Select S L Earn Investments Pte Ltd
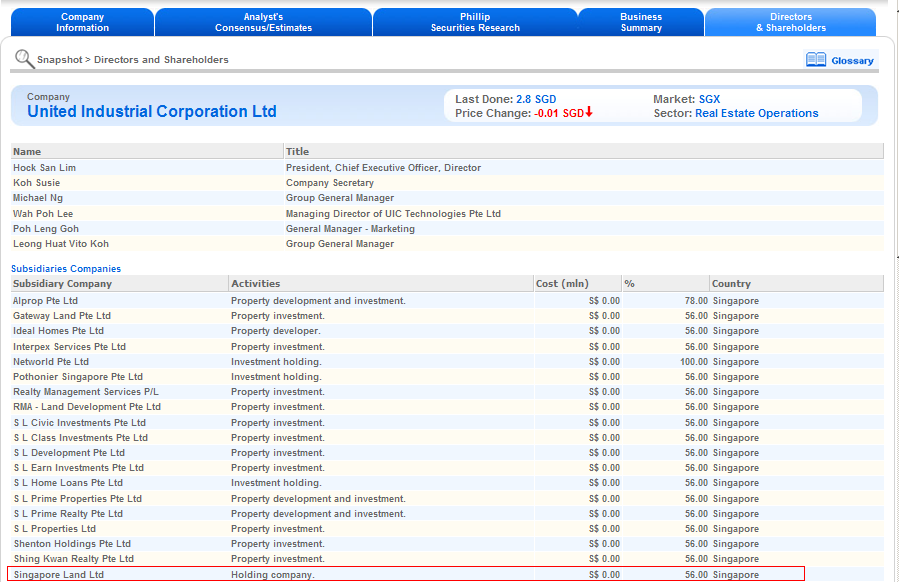Viewport: 899px width, 582px height. (79, 468)
